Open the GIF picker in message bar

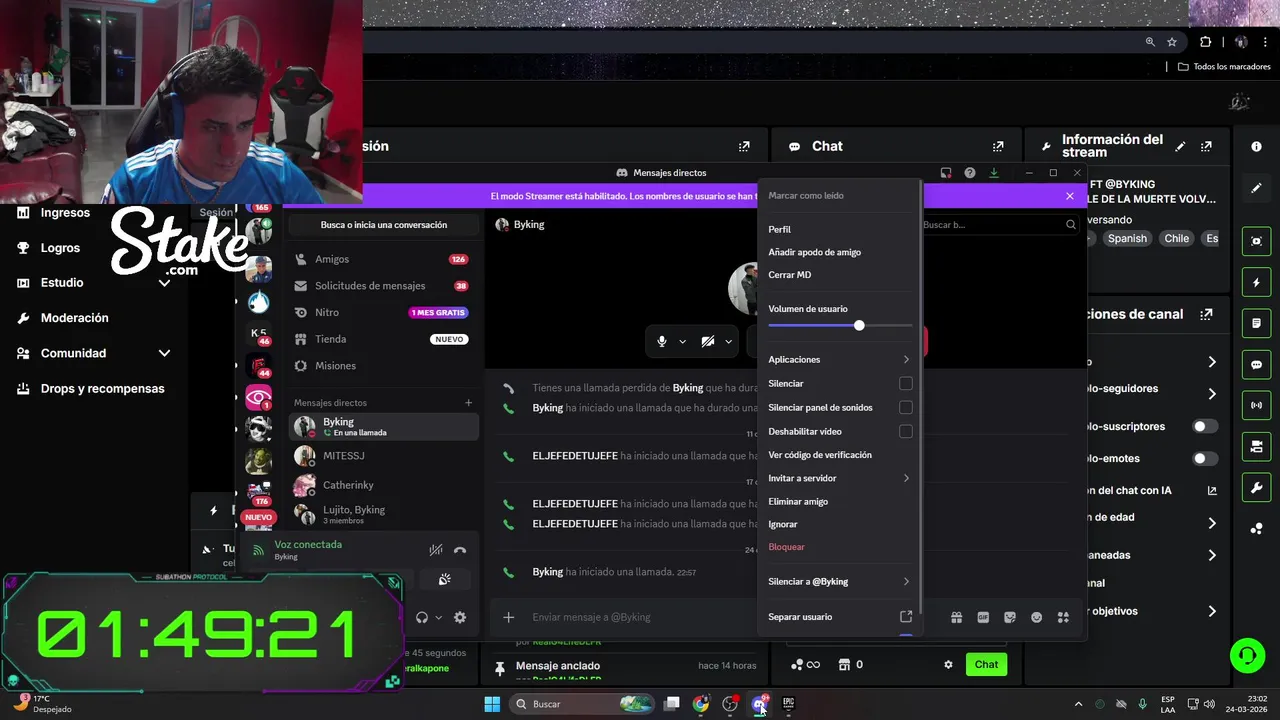(x=983, y=617)
